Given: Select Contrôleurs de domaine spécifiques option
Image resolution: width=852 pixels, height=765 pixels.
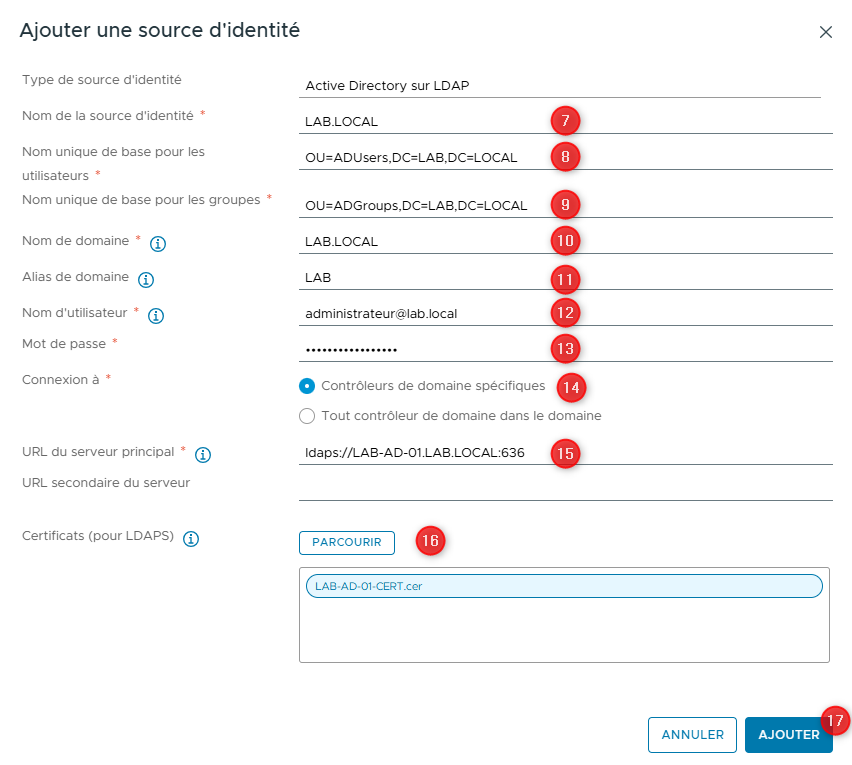Looking at the screenshot, I should [309, 387].
